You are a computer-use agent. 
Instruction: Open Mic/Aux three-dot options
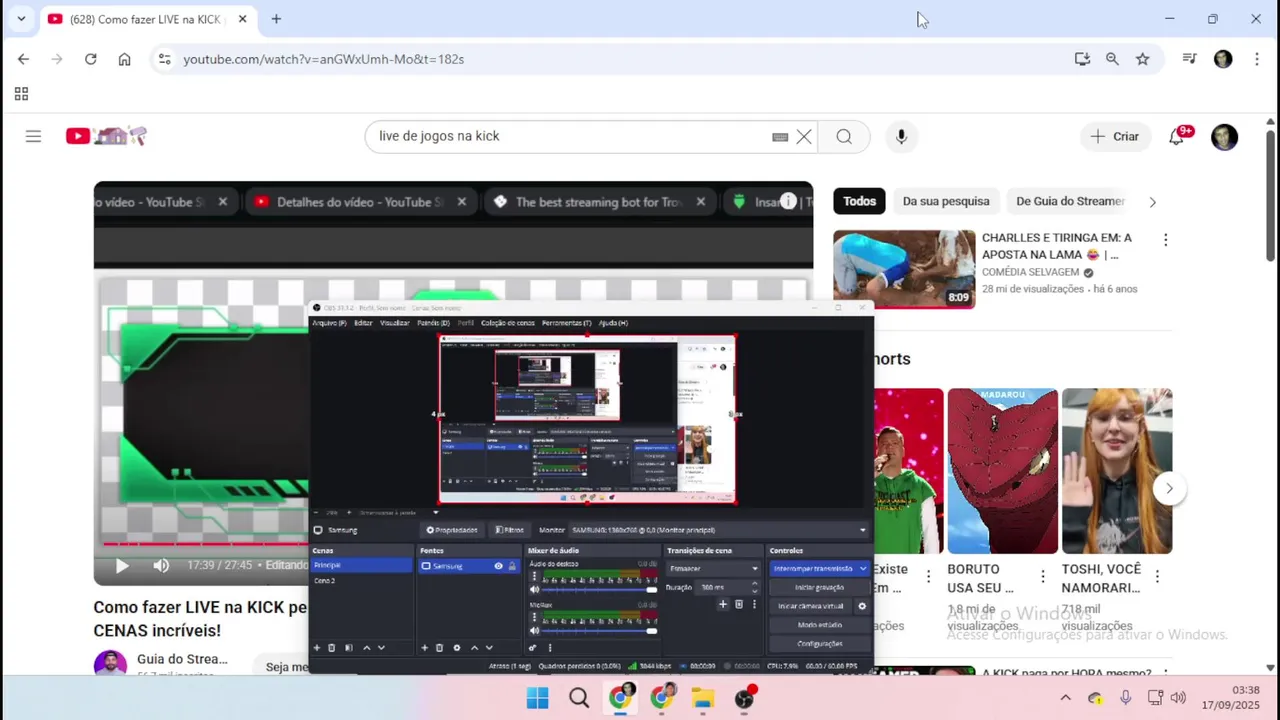click(x=534, y=617)
